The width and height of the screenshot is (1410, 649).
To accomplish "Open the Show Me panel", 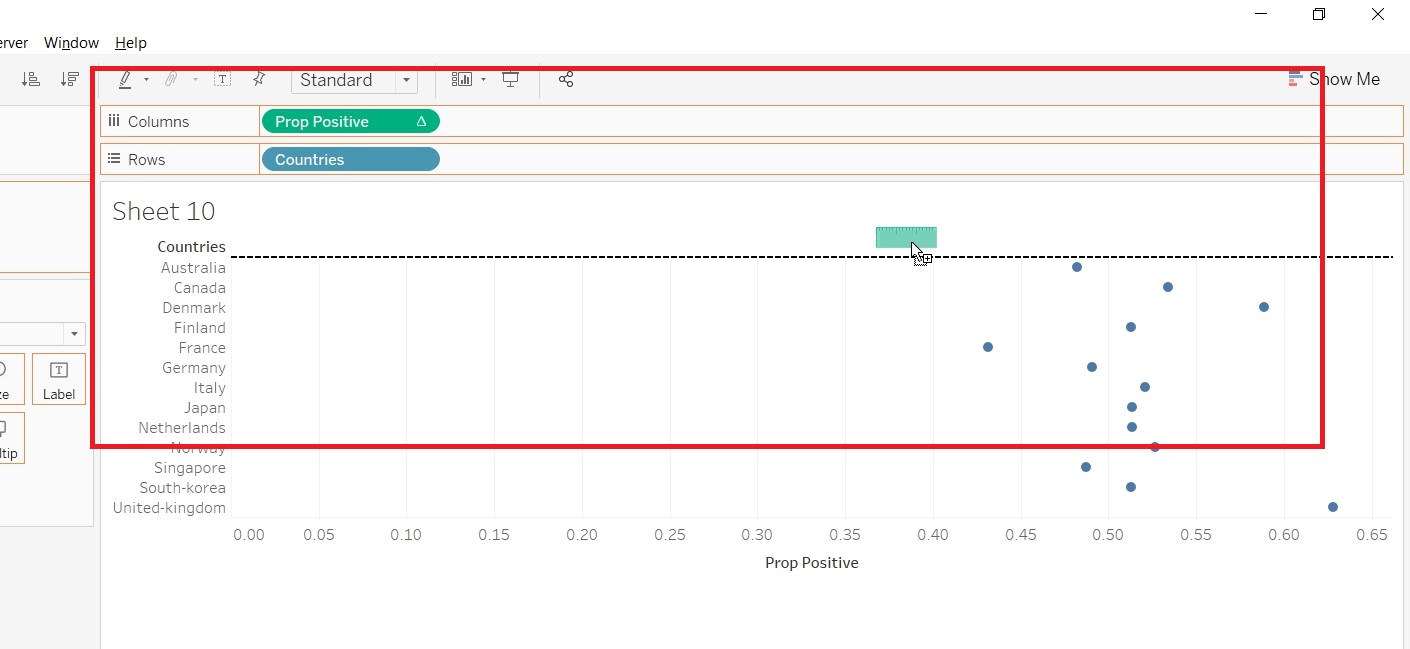I will coord(1334,79).
